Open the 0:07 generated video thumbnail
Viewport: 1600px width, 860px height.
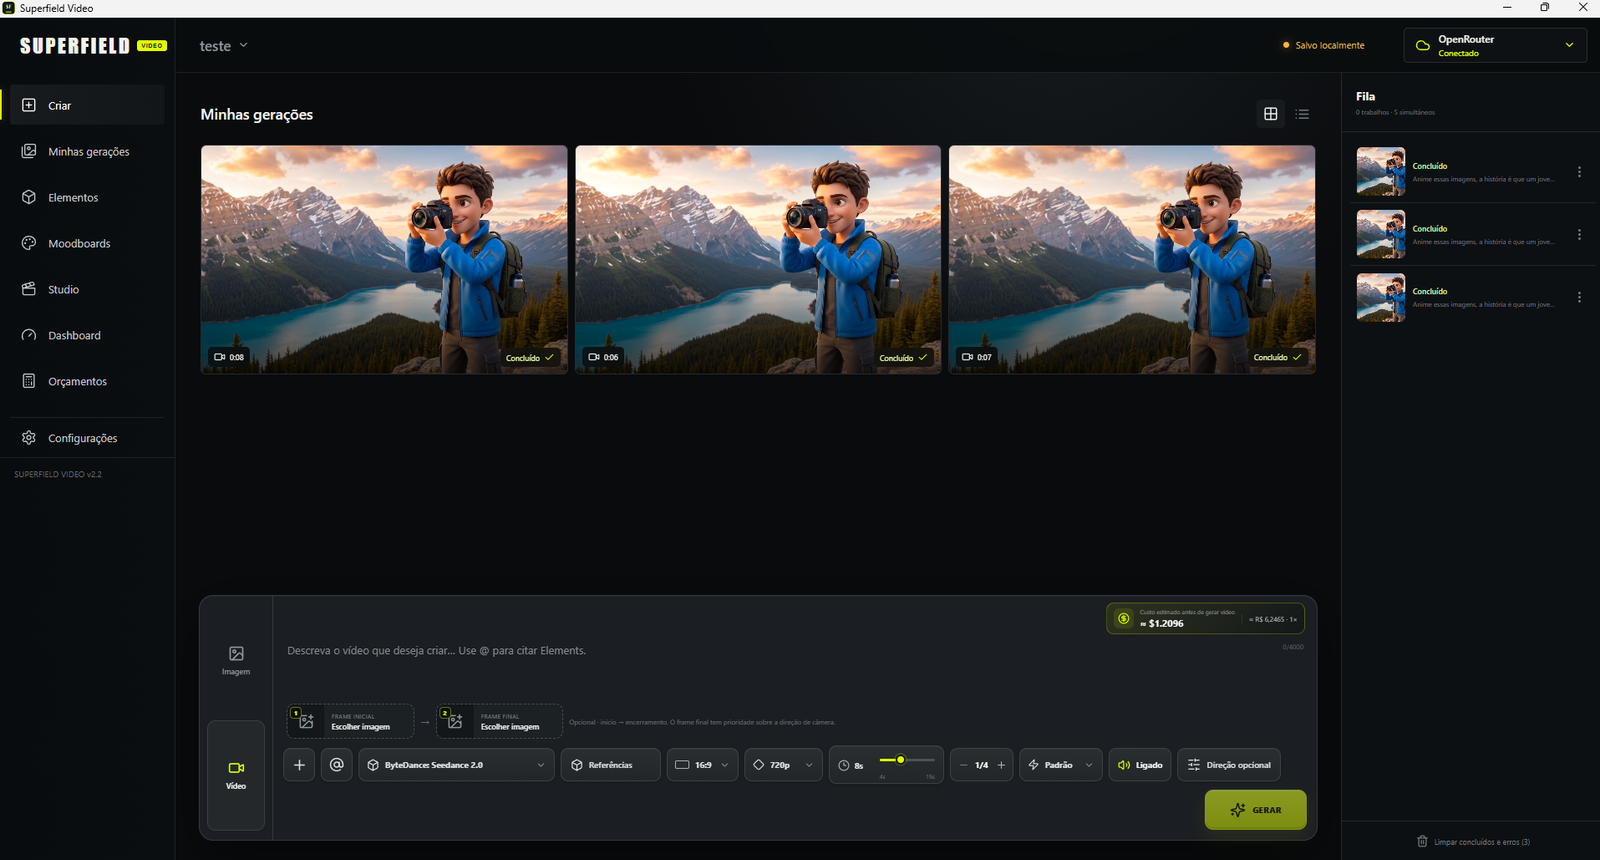pyautogui.click(x=1132, y=260)
